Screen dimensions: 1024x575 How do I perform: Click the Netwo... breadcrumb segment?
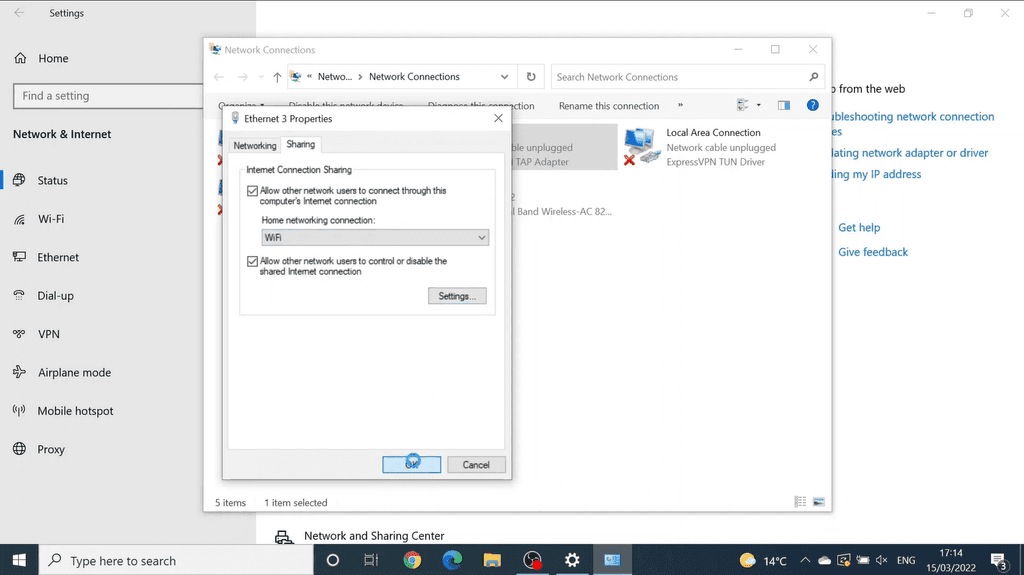[x=334, y=77]
